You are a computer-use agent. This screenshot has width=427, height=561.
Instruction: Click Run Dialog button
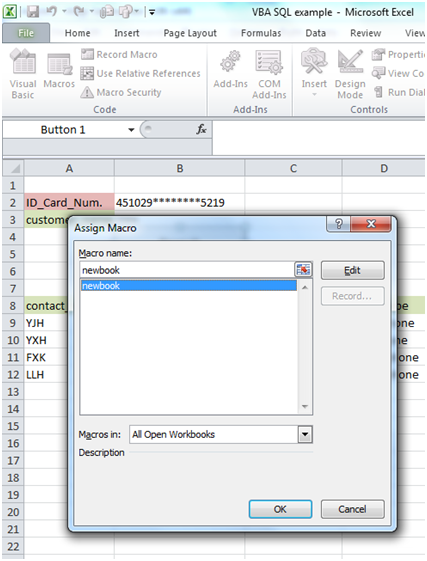(399, 92)
